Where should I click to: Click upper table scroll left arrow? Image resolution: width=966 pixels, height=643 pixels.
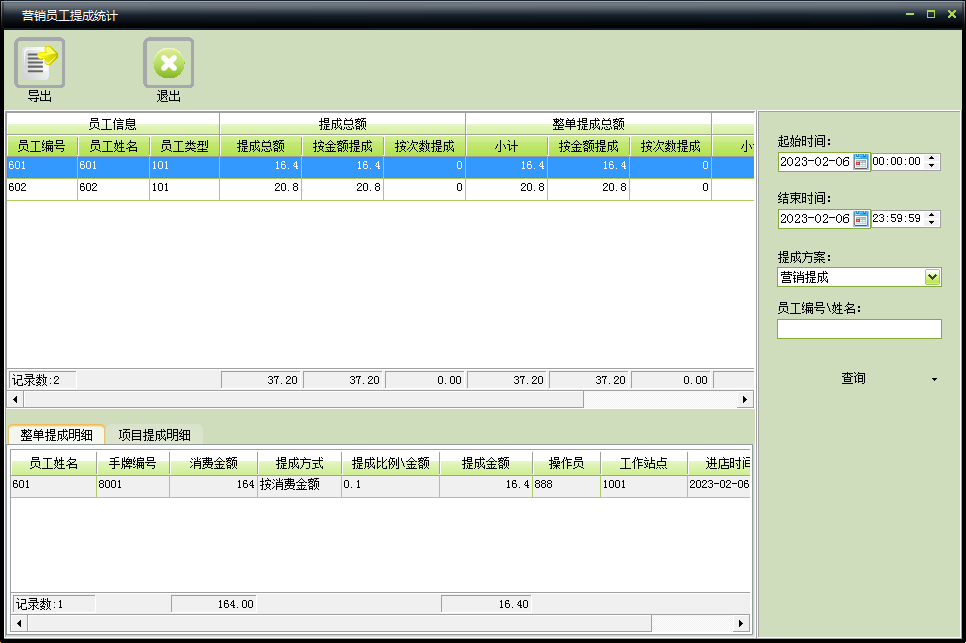[x=15, y=399]
